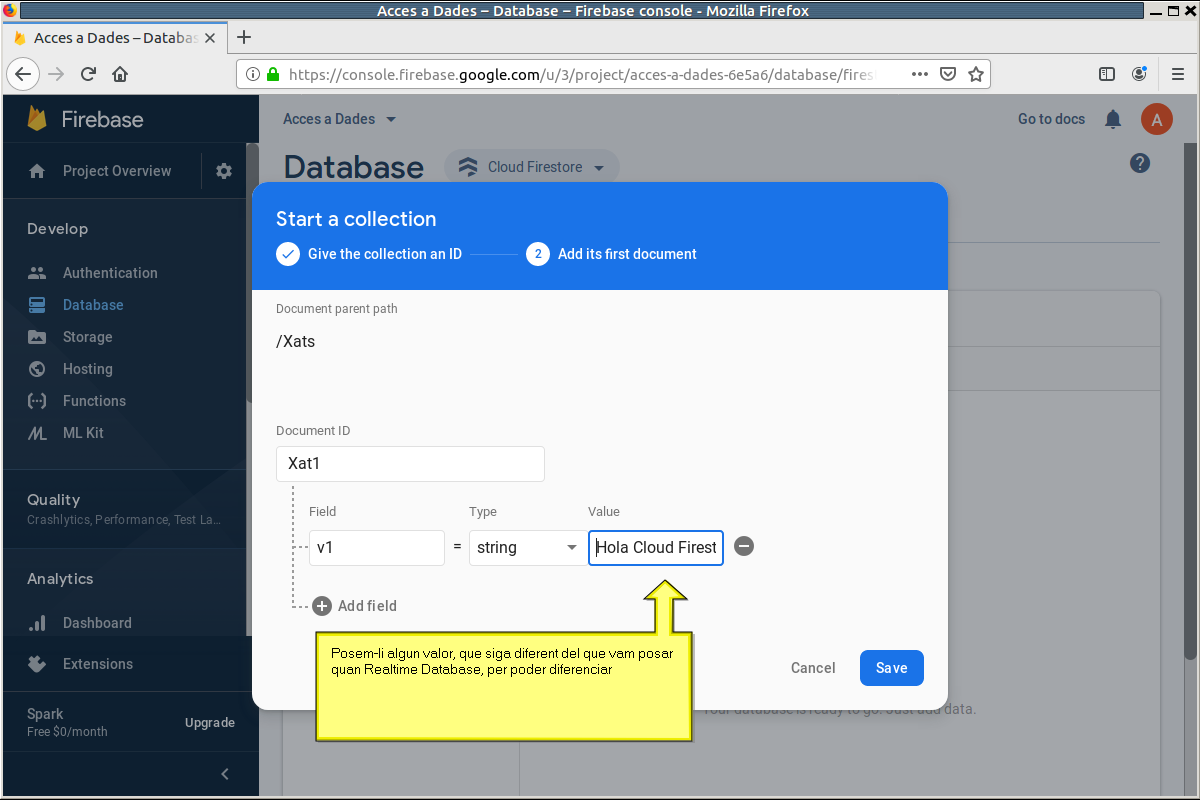Bookmark this page with star icon

(976, 74)
